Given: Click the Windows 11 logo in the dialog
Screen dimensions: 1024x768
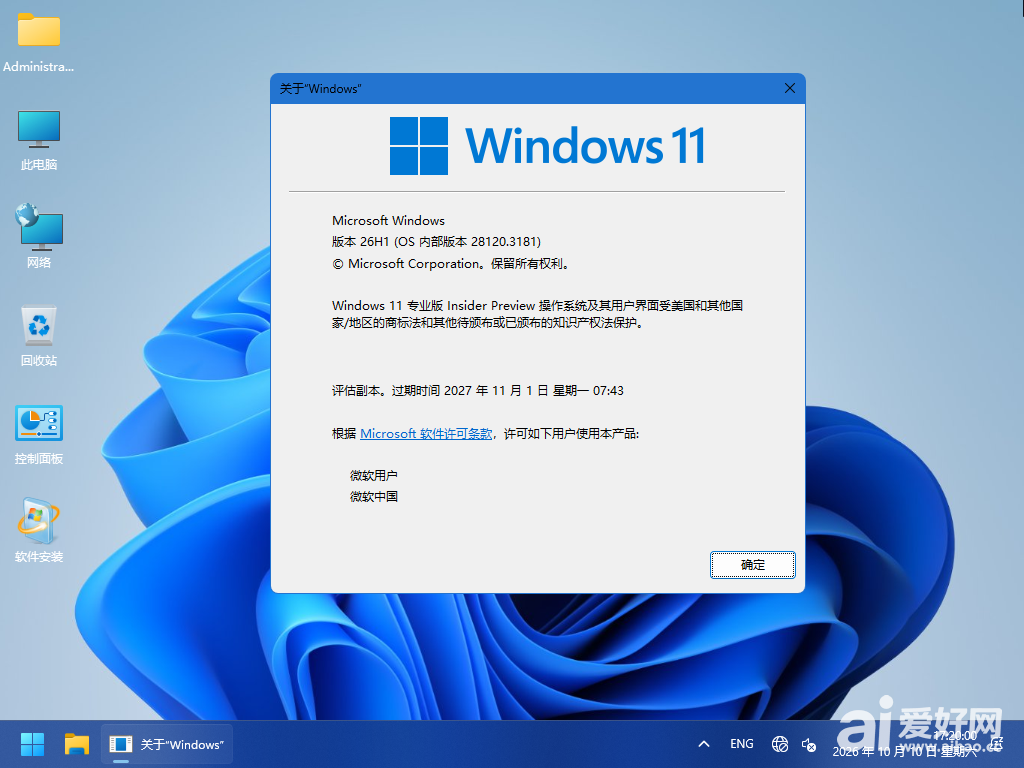Looking at the screenshot, I should point(547,146).
